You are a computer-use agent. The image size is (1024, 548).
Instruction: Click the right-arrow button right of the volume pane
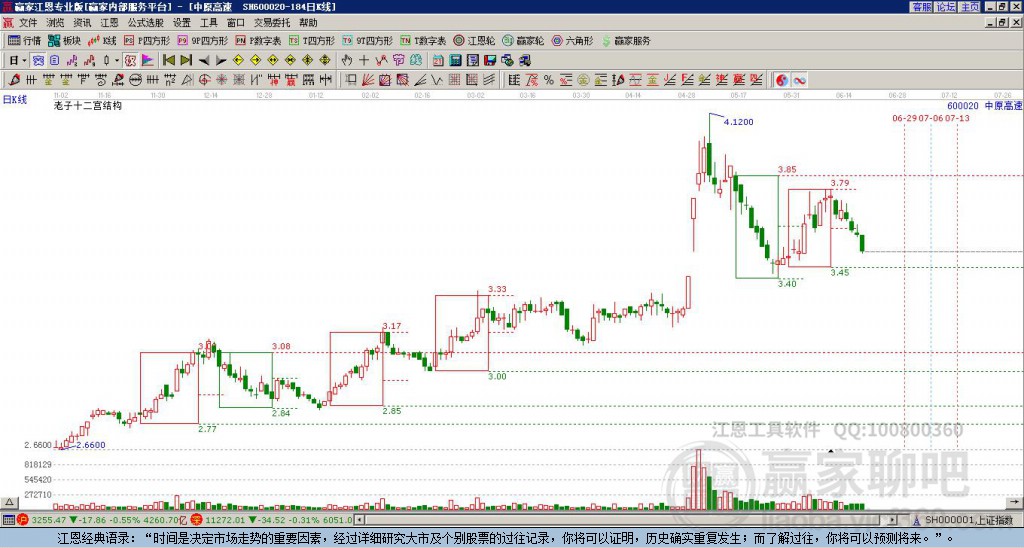click(1014, 502)
